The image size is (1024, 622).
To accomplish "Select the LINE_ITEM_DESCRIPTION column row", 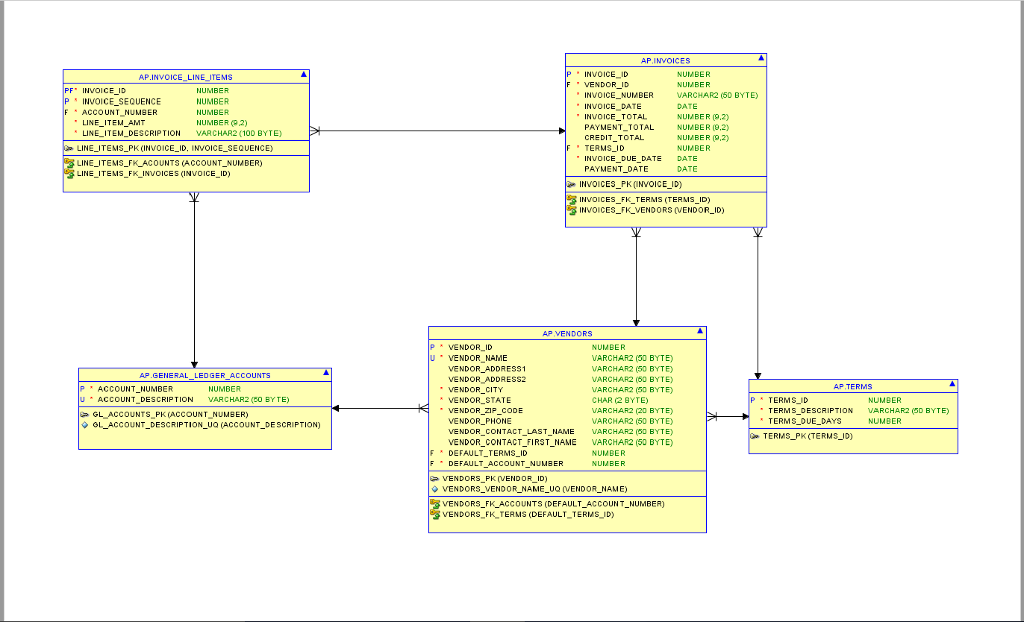I will pos(131,133).
